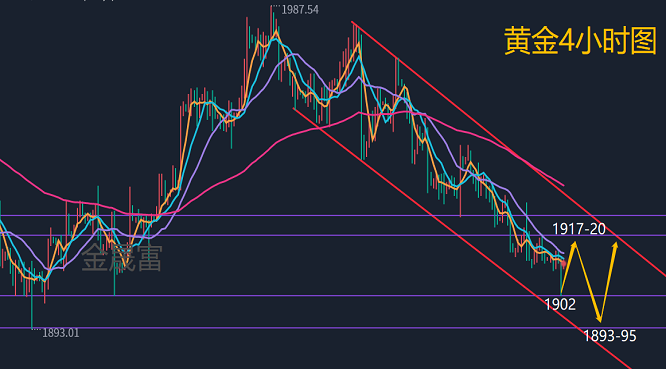
Task: Click the topmost purple horizontal resistance line
Action: 333,216
